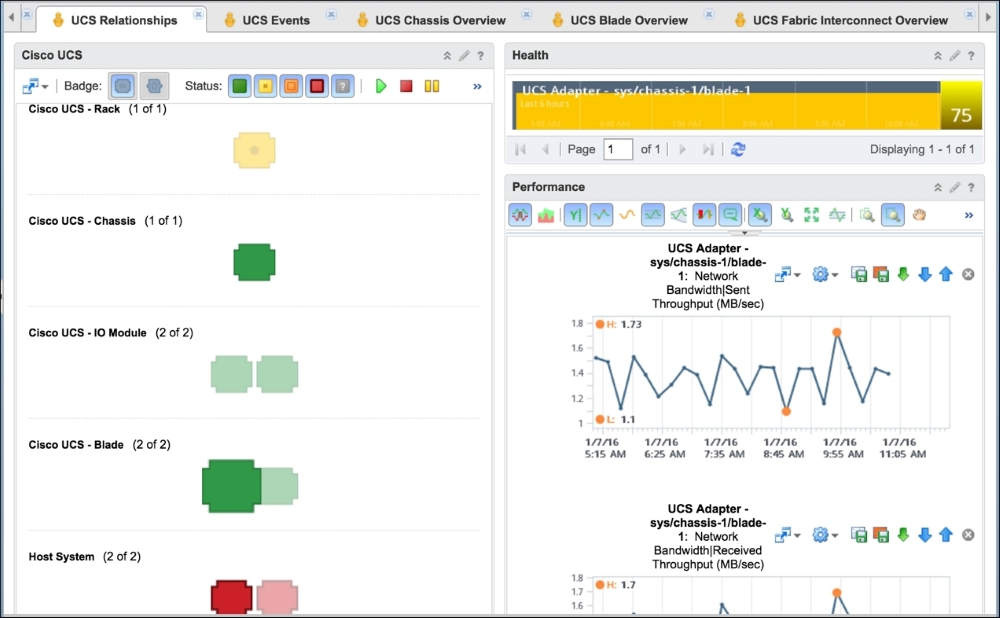This screenshot has height=618, width=1000.
Task: Click the zoom X-axis button
Action: (x=760, y=215)
